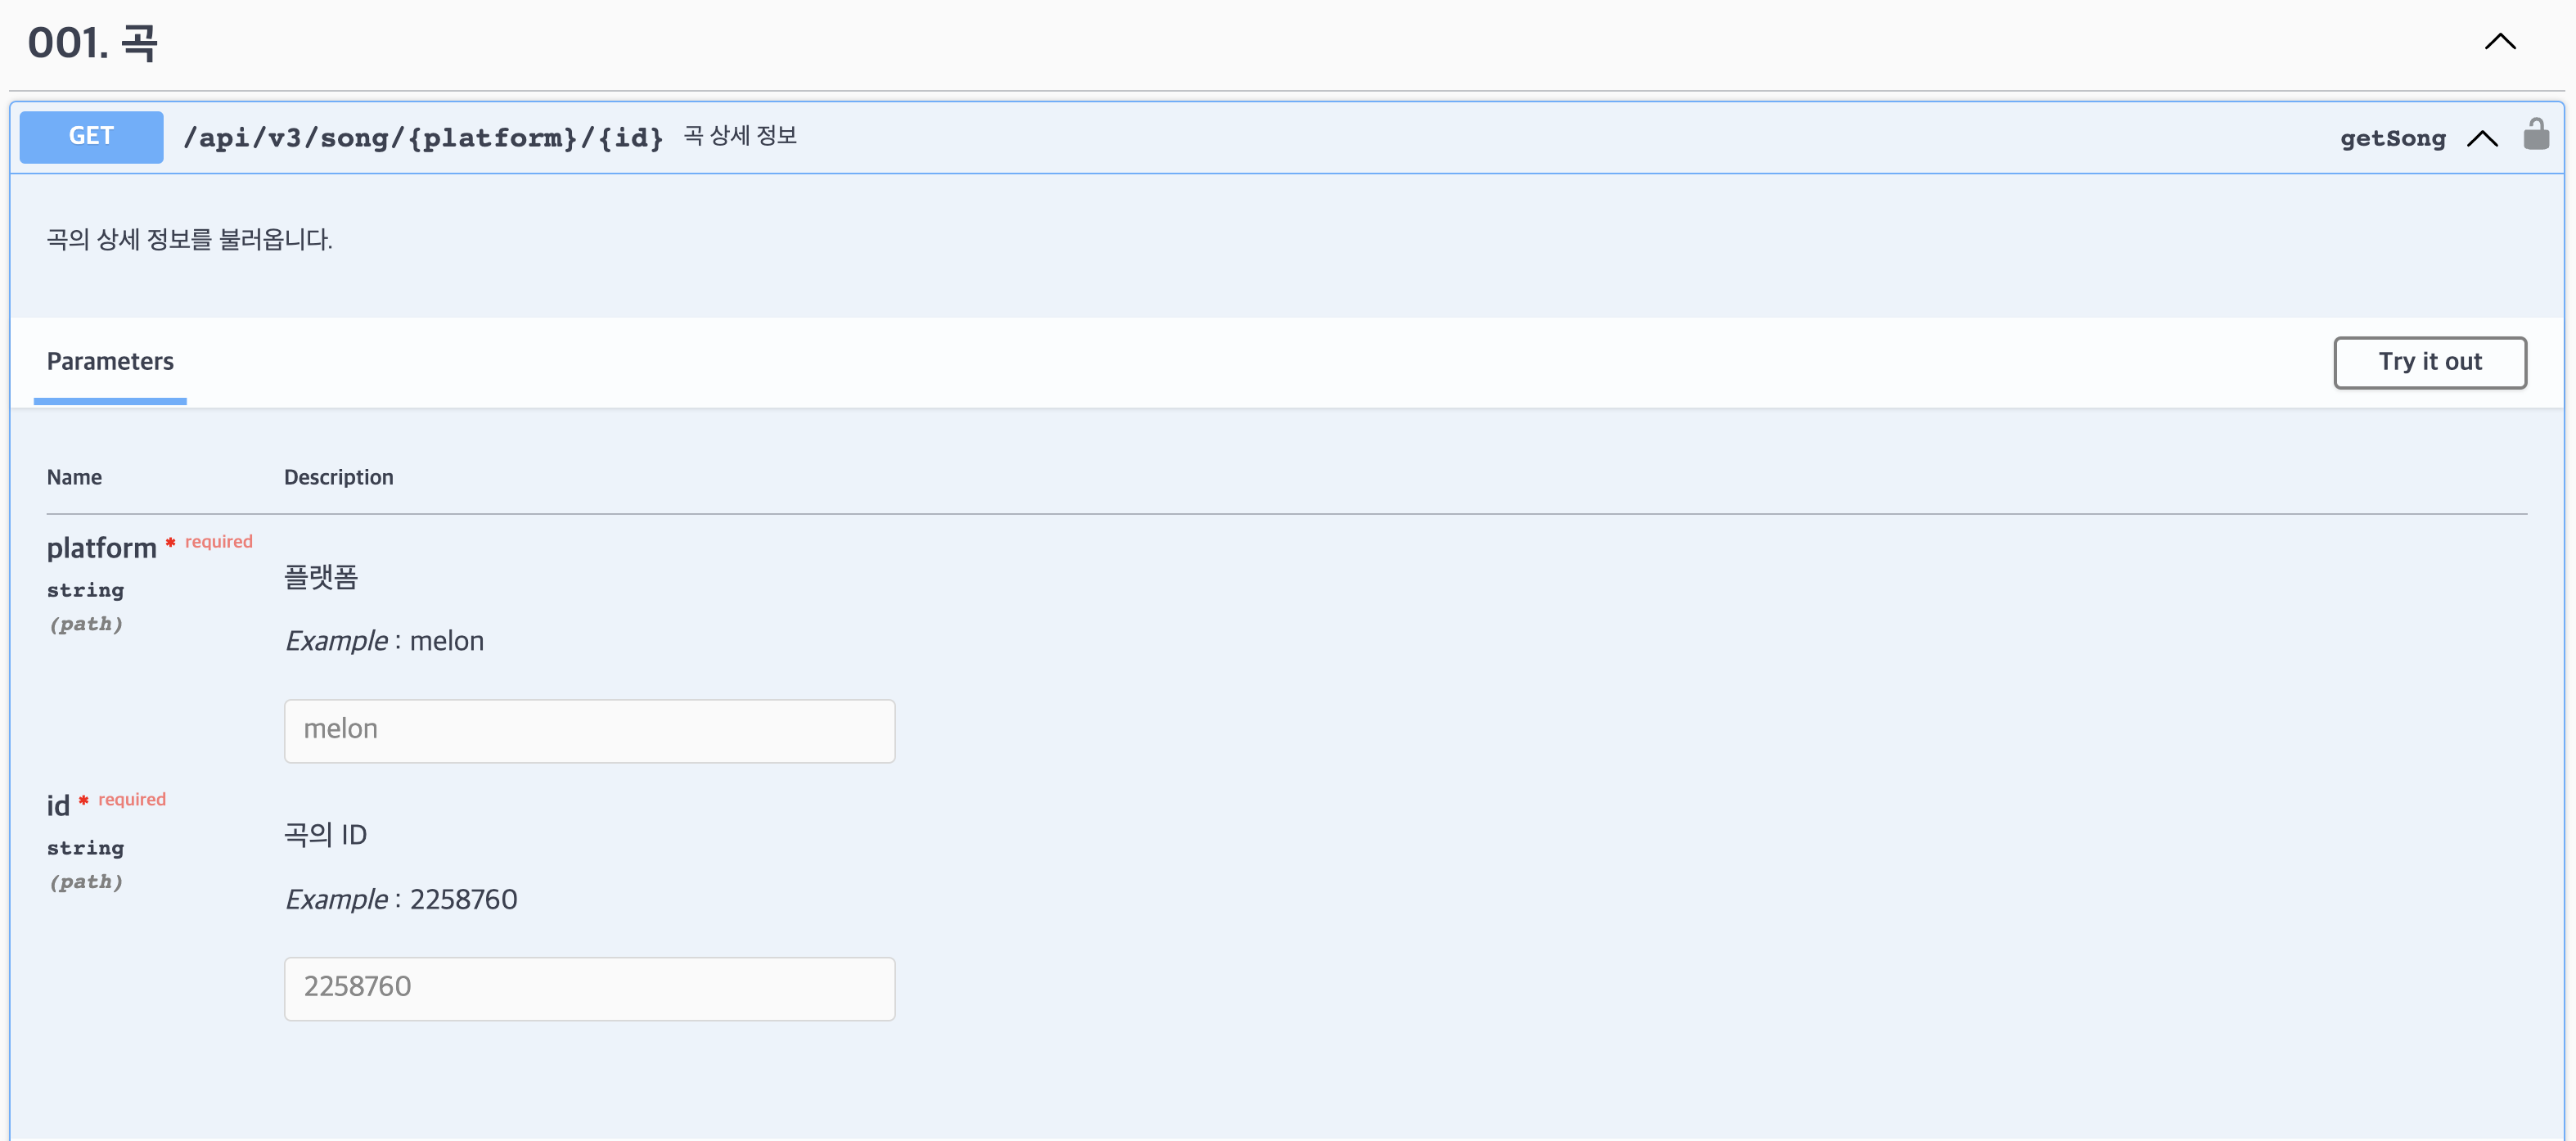Click the platform parameter name

102,548
